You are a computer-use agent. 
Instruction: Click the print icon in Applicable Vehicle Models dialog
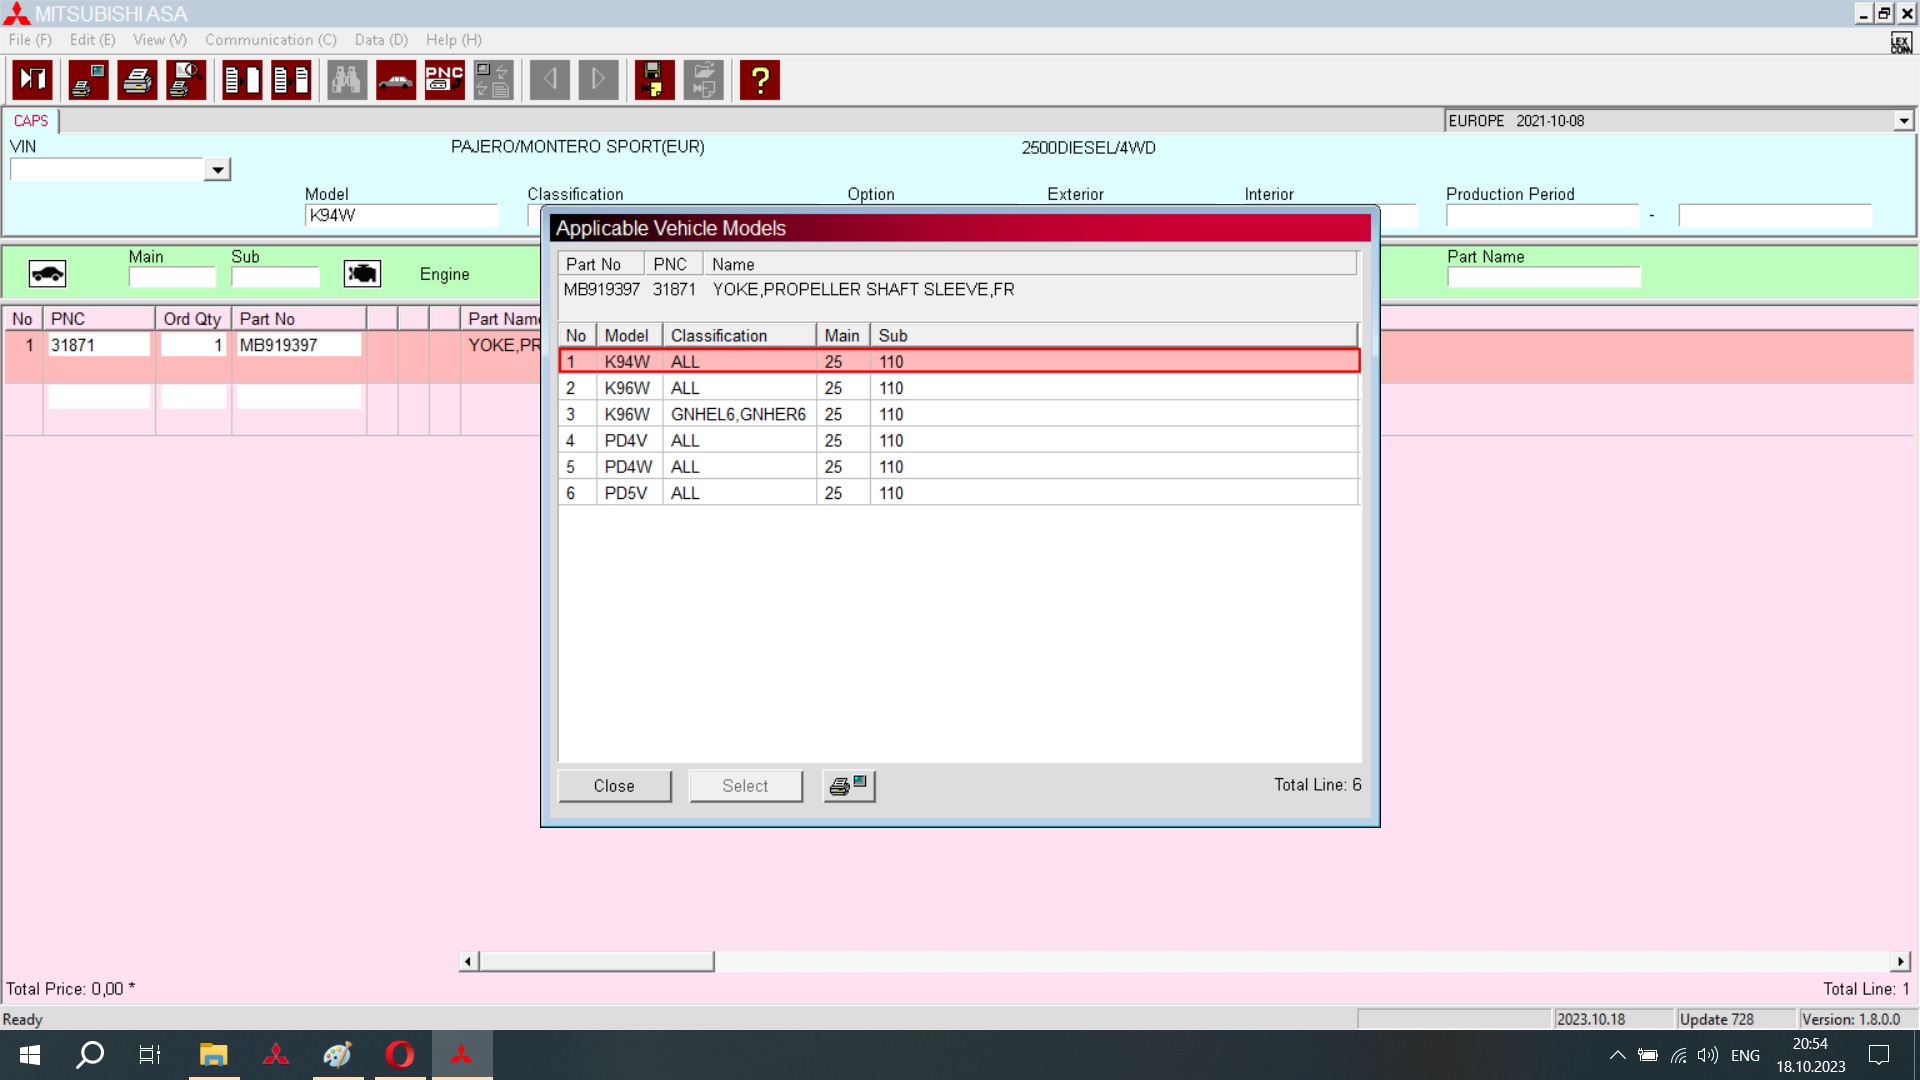coord(849,786)
